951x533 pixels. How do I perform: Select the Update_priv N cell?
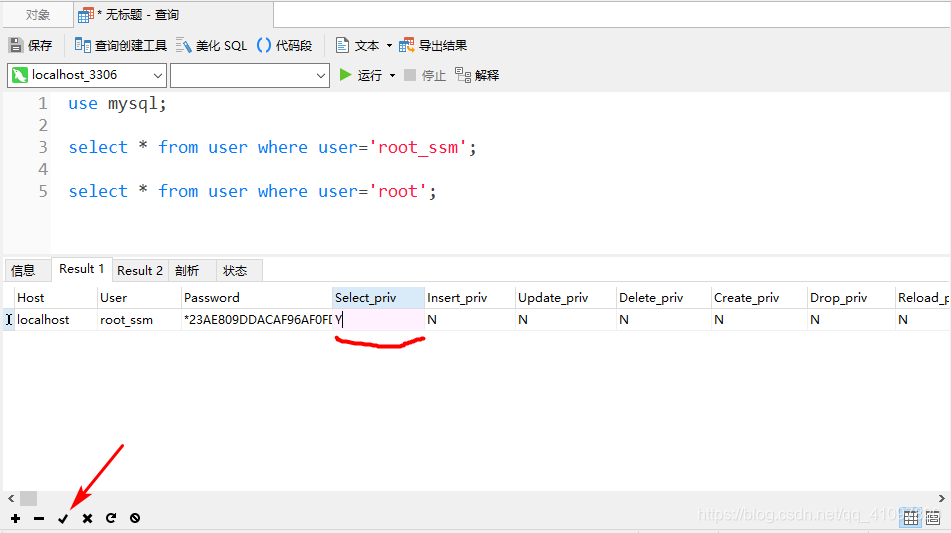coord(566,320)
